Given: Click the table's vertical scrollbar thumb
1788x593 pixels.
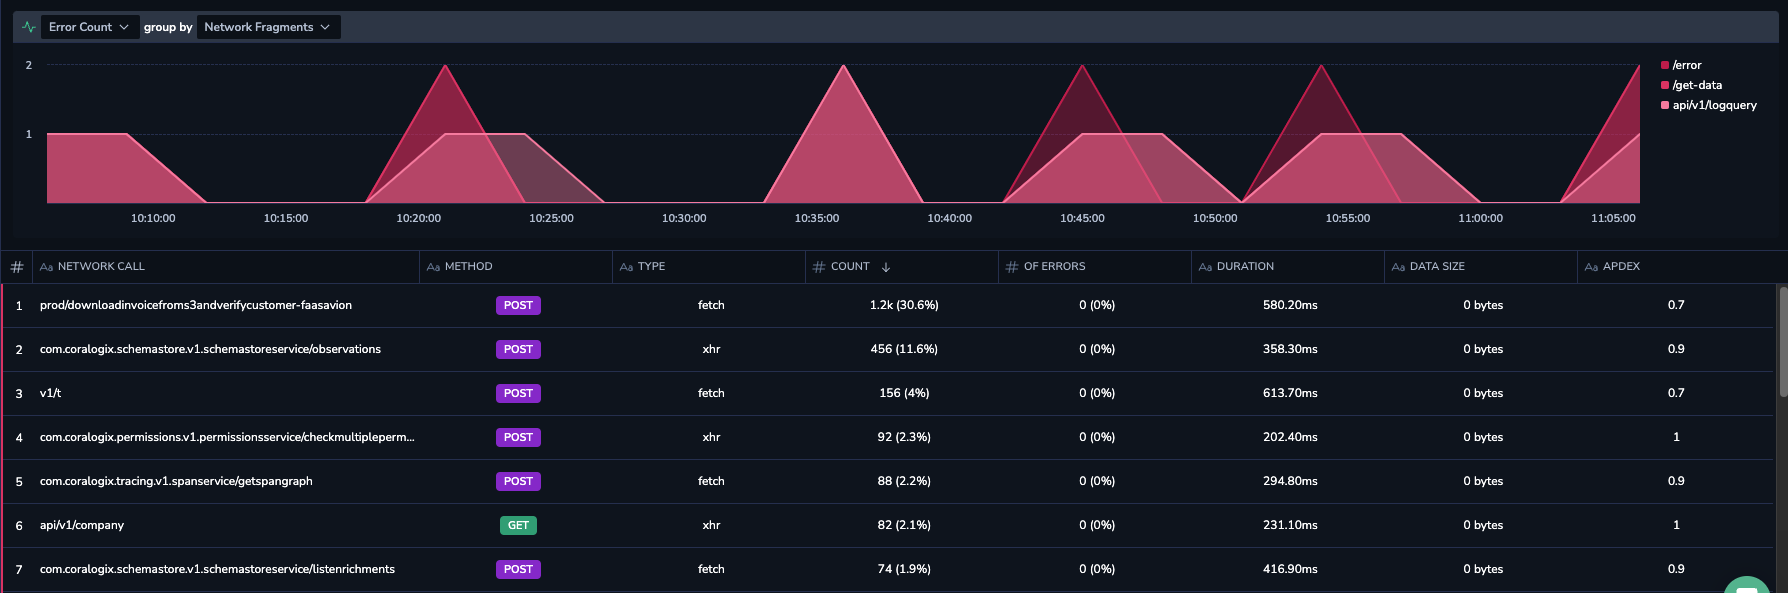Looking at the screenshot, I should 1782,341.
